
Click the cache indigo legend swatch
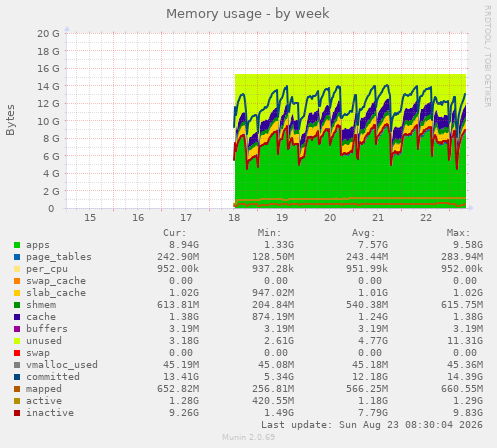17,317
